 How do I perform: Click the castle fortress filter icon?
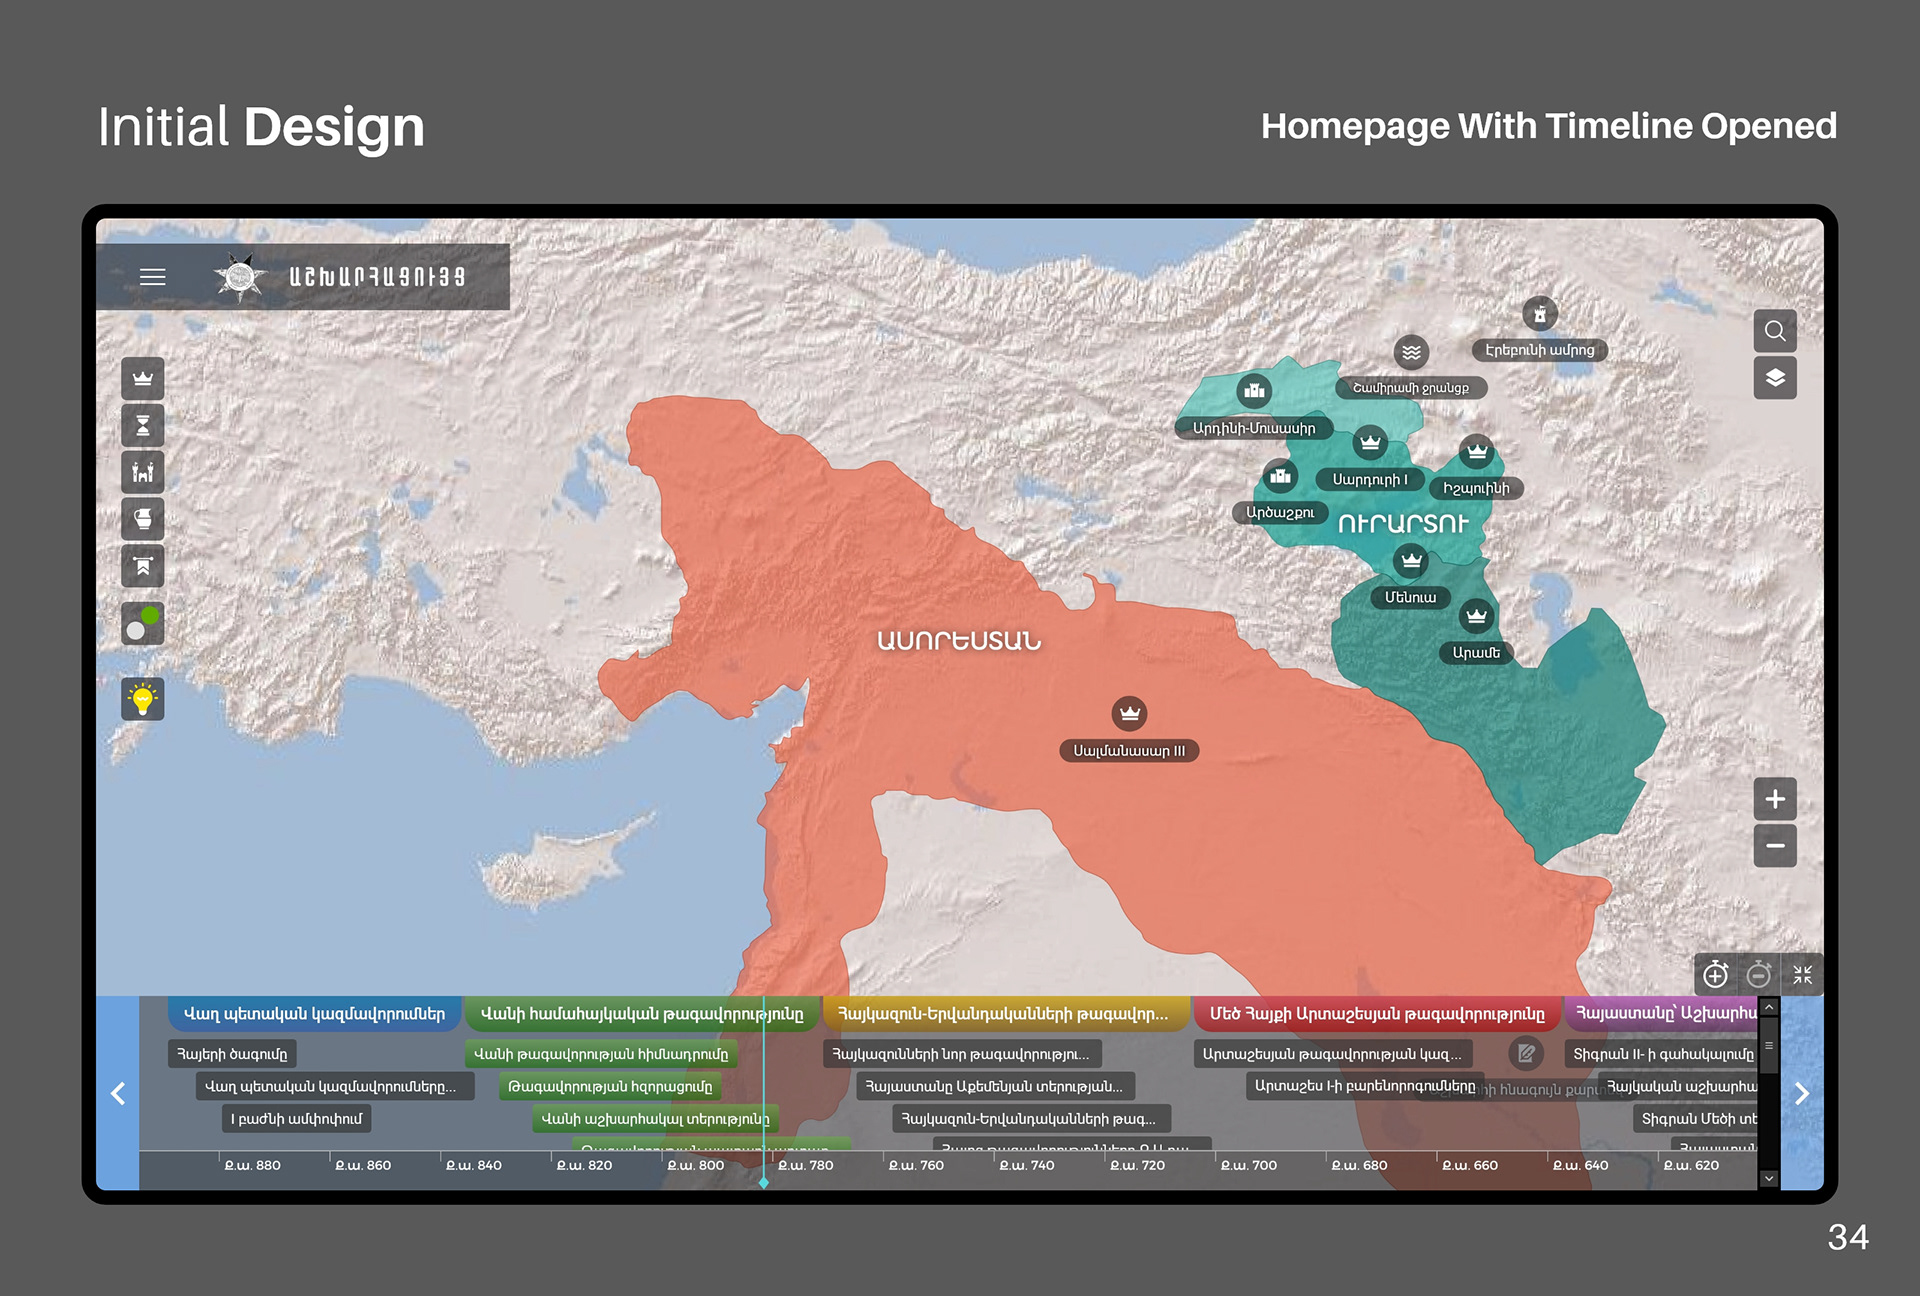(x=143, y=472)
